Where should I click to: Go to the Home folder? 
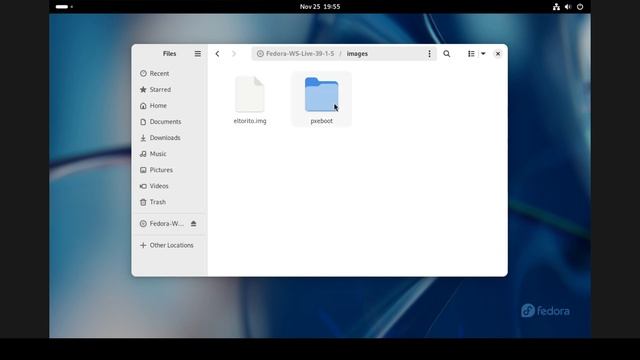tap(169, 105)
